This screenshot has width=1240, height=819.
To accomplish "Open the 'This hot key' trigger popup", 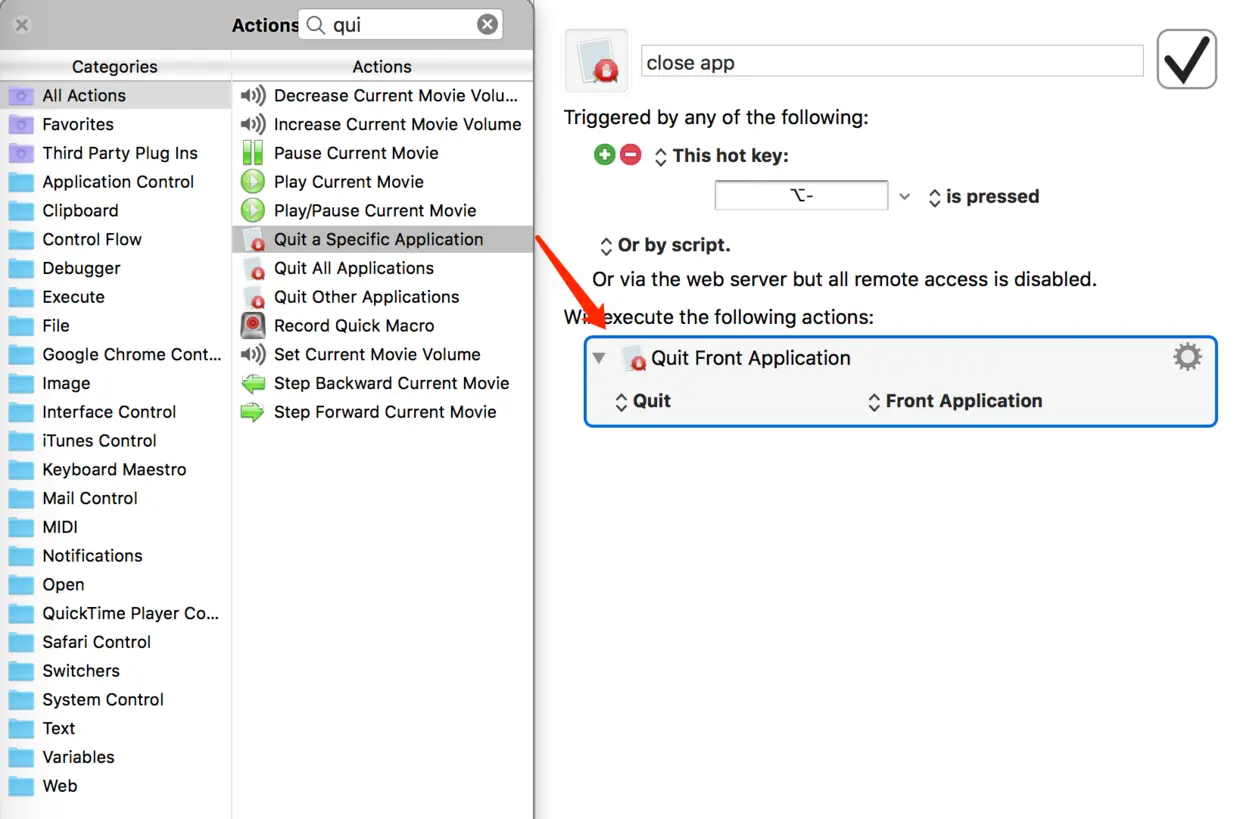I will pyautogui.click(x=721, y=156).
